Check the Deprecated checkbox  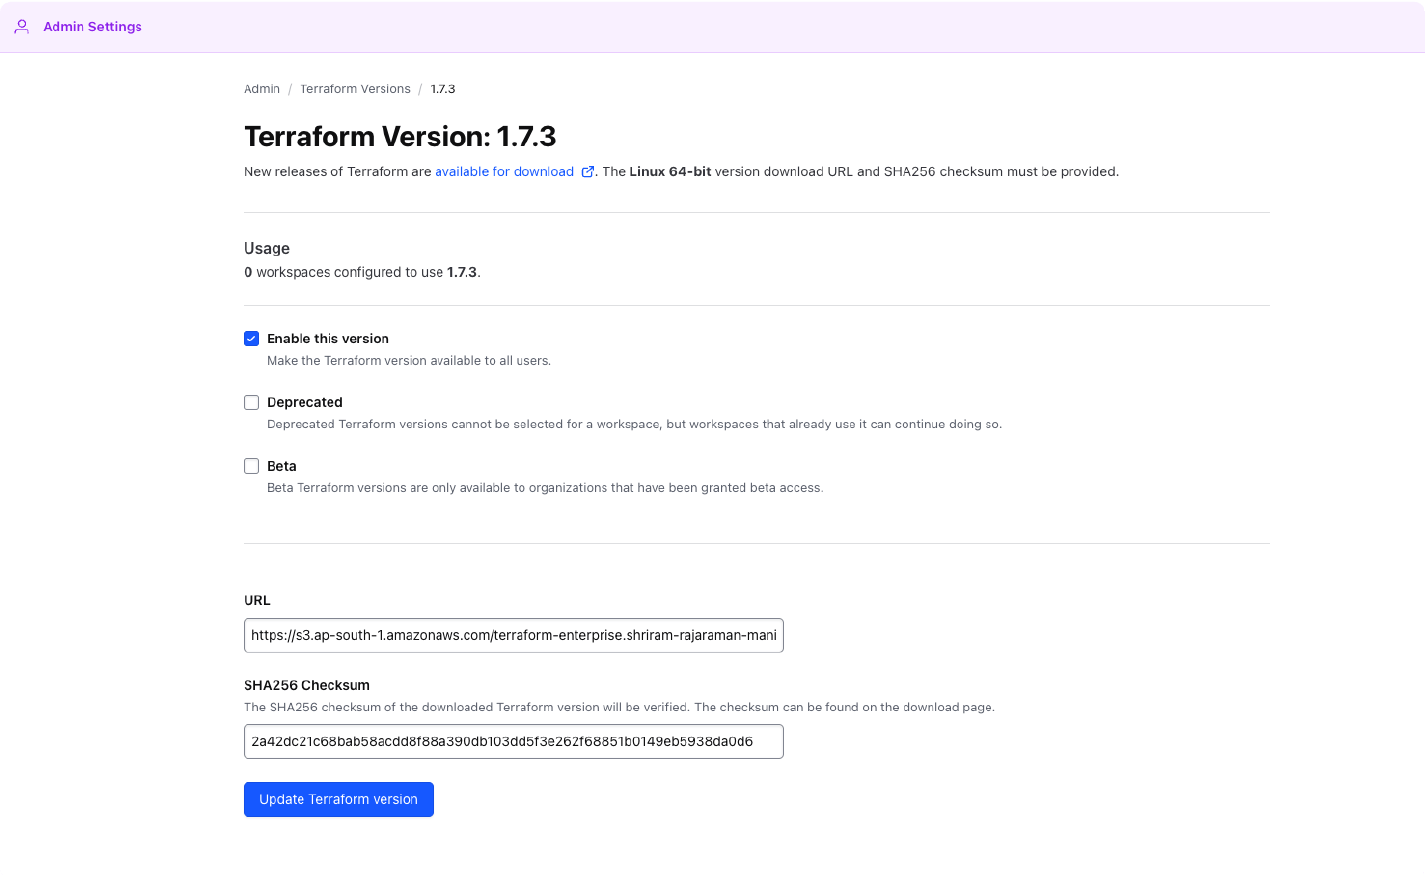click(251, 402)
